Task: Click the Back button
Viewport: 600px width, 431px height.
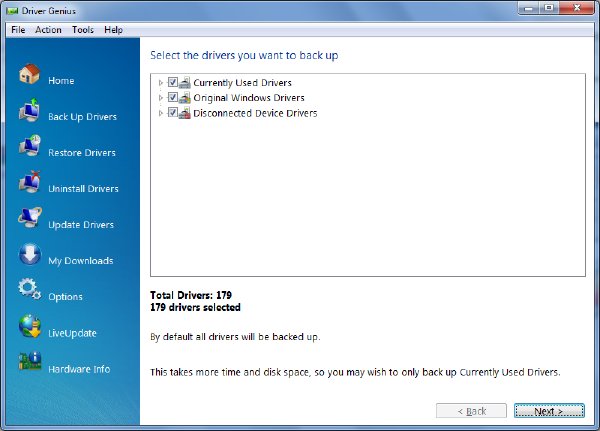Action: pyautogui.click(x=471, y=411)
